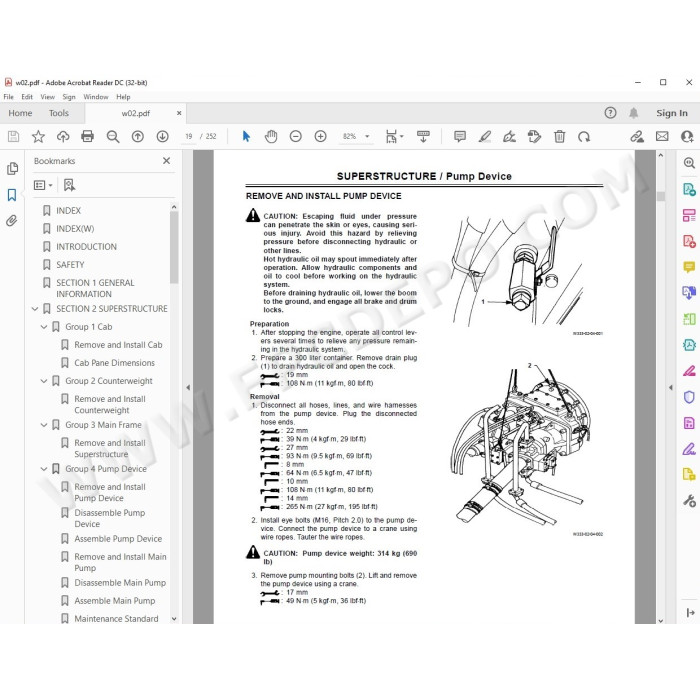Go to the previous page arrow
Image resolution: width=700 pixels, height=700 pixels.
point(138,137)
